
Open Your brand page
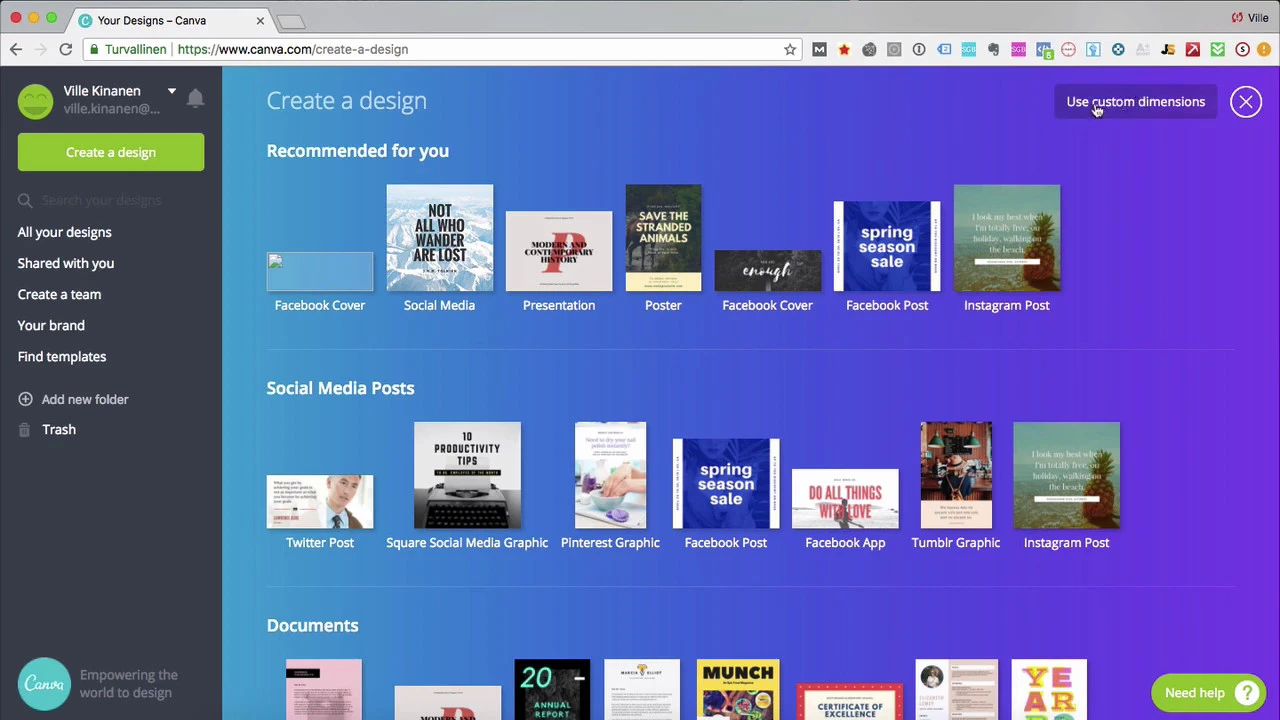[51, 325]
